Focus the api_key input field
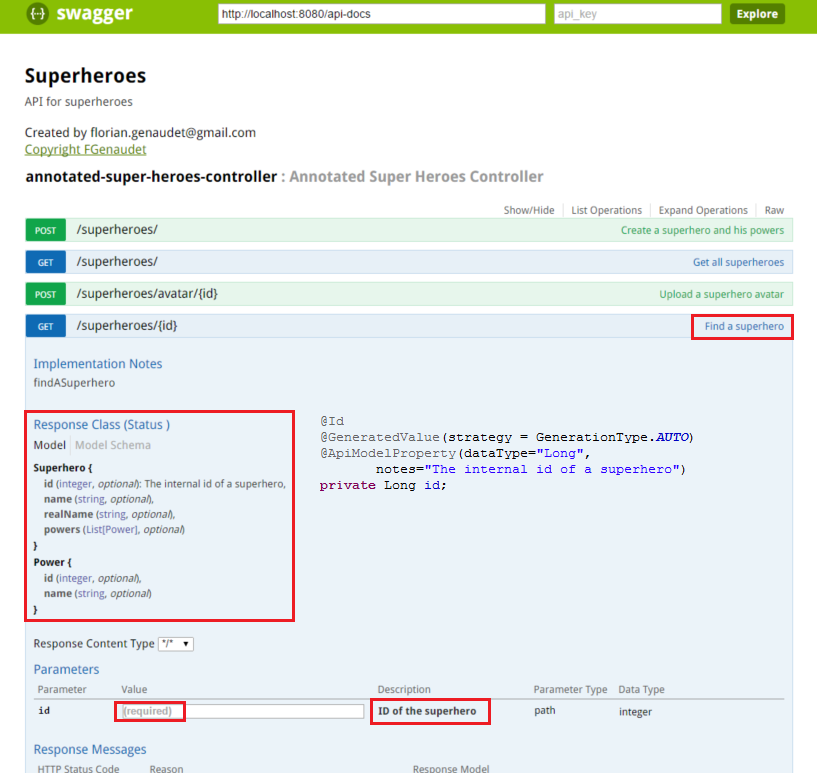Viewport: 817px width, 773px height. click(637, 14)
